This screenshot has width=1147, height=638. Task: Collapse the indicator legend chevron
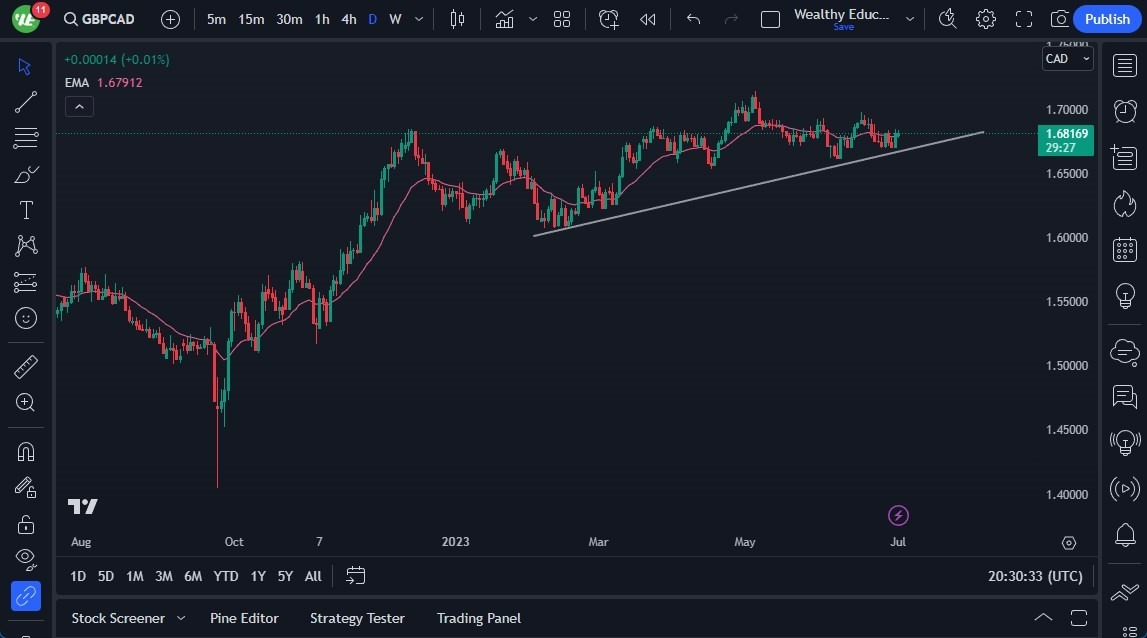pos(79,106)
